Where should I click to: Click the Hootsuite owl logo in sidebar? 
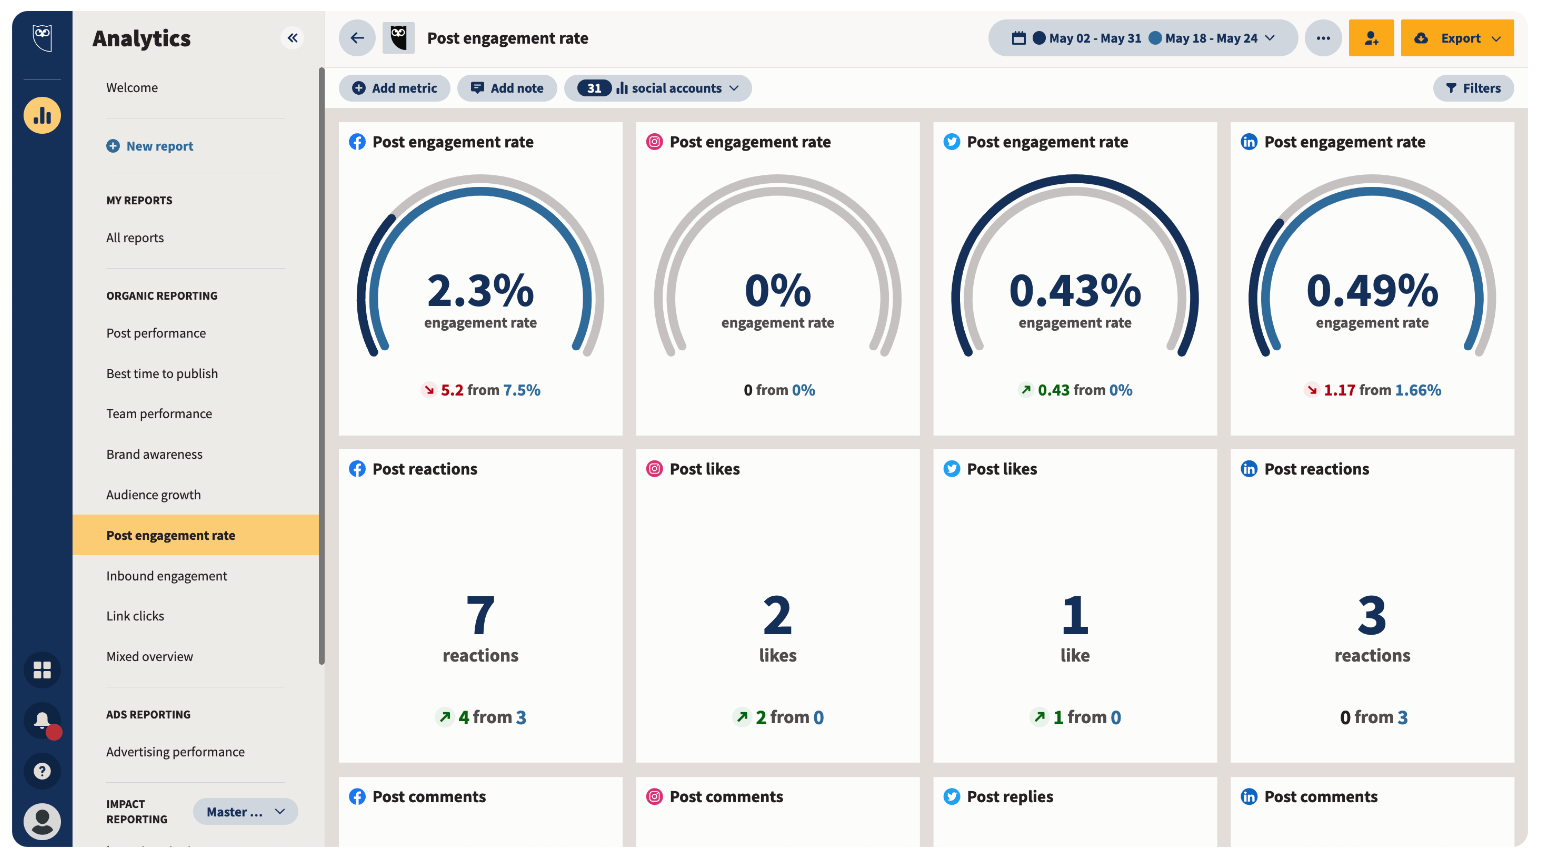click(x=42, y=38)
